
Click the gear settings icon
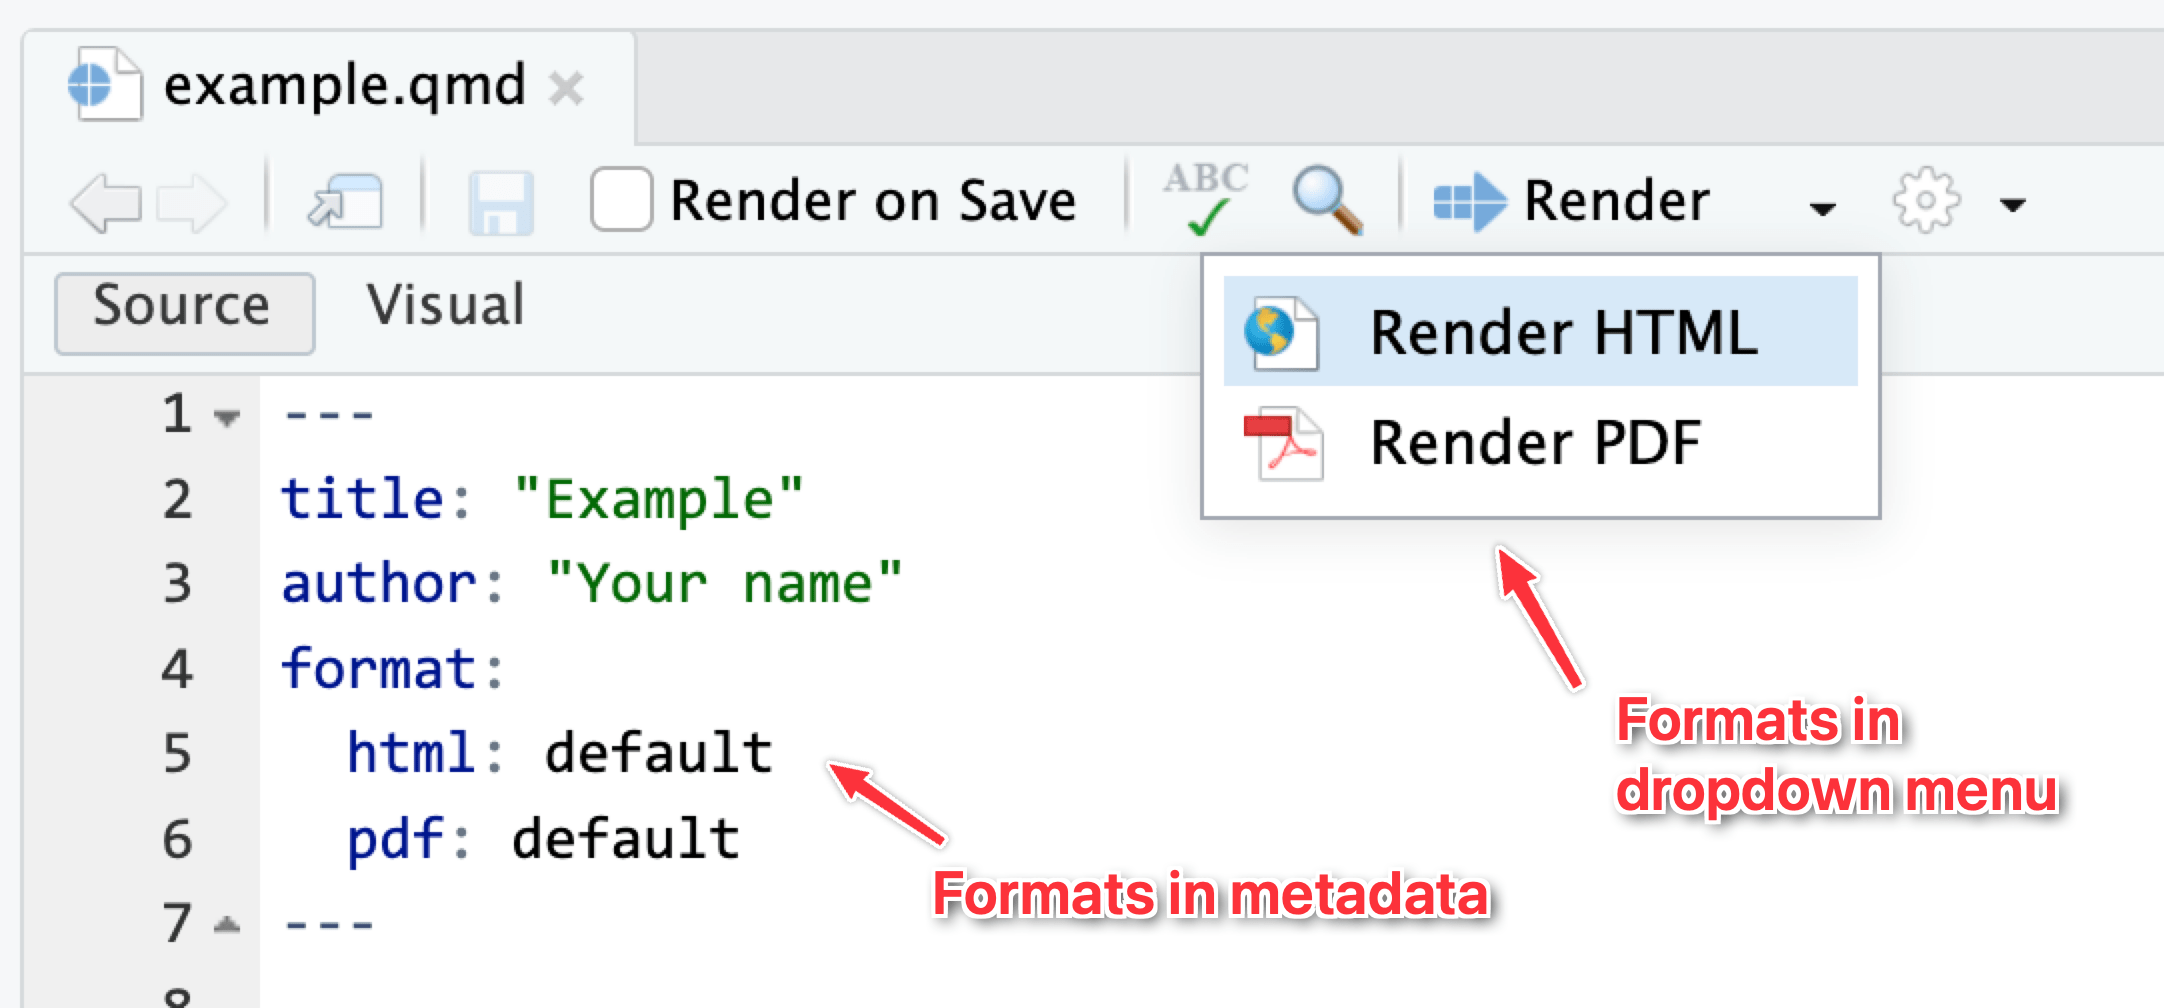(x=1926, y=202)
